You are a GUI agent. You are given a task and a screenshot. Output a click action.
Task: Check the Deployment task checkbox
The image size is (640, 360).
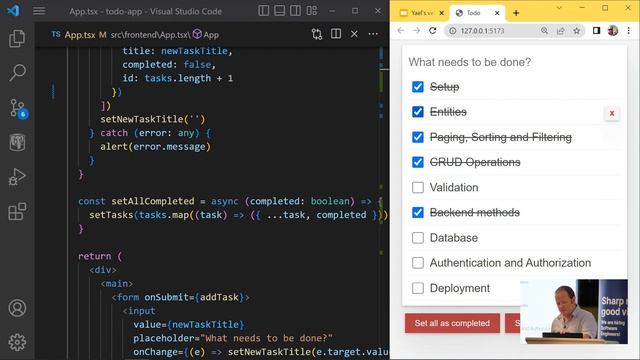pos(418,288)
